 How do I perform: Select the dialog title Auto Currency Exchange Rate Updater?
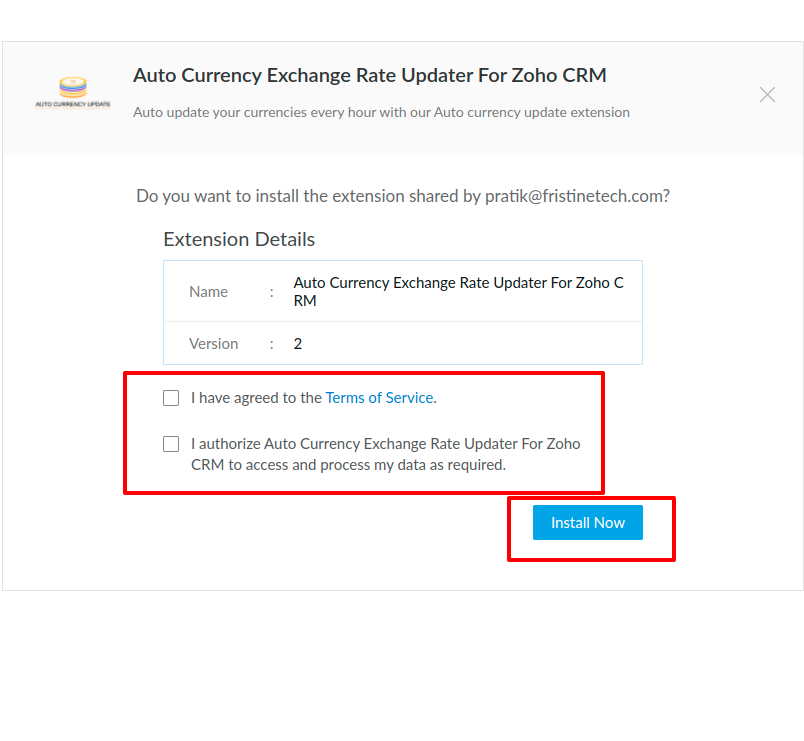coord(370,75)
